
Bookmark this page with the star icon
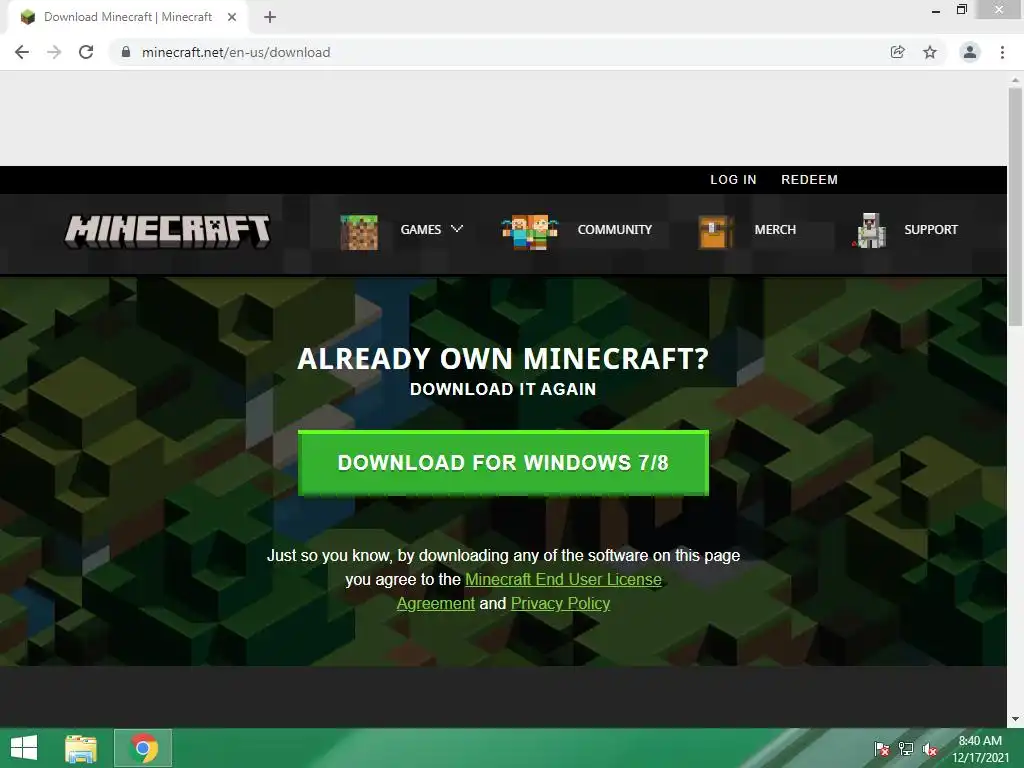930,52
